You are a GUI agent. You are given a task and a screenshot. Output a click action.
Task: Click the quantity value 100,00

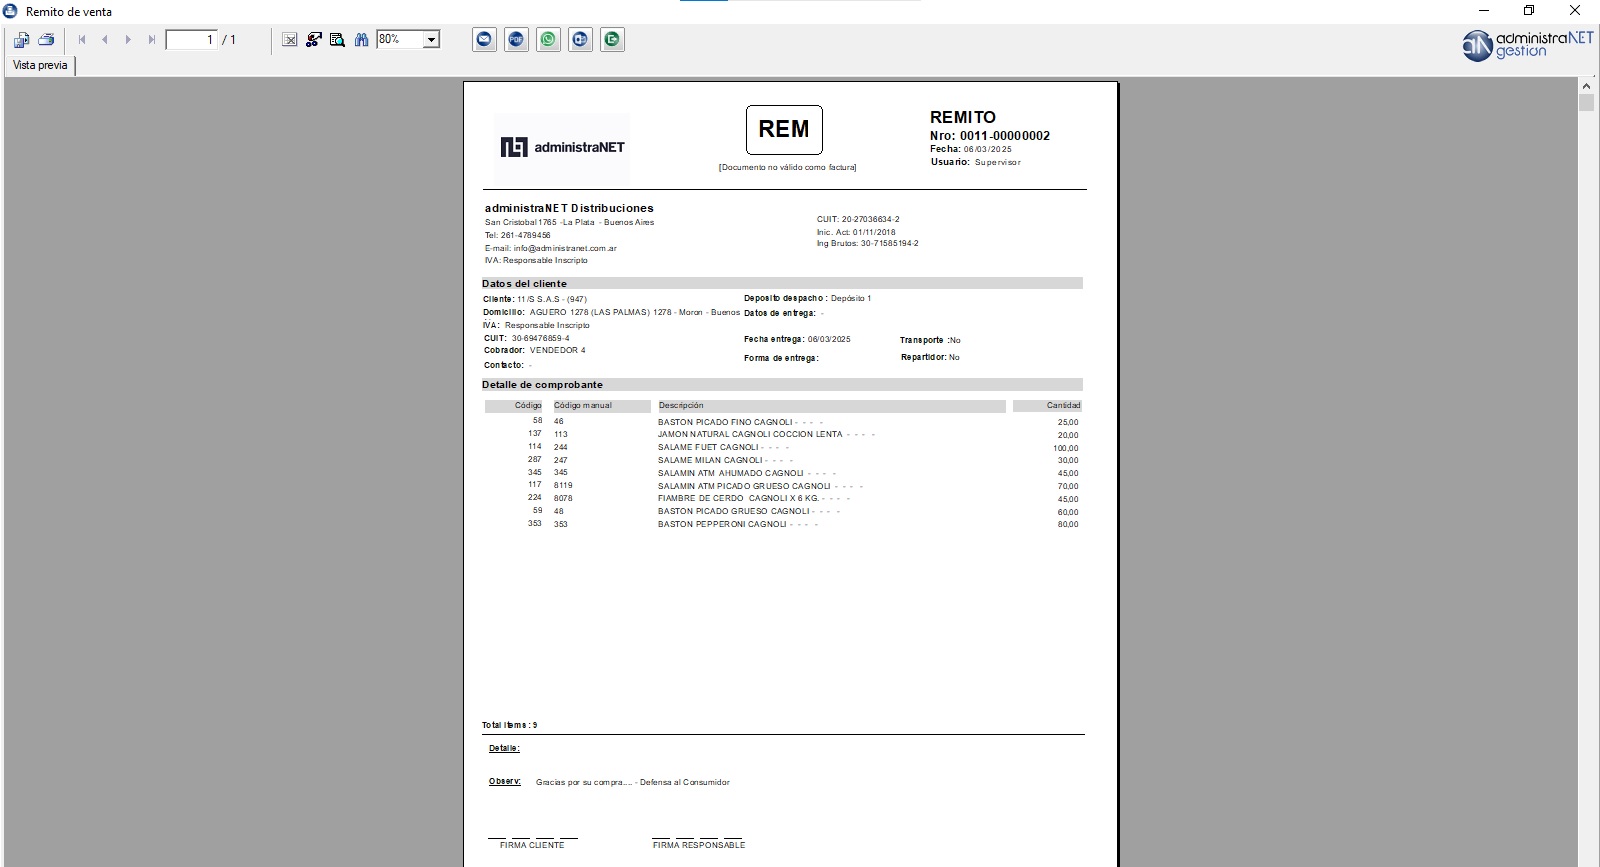pyautogui.click(x=1066, y=448)
